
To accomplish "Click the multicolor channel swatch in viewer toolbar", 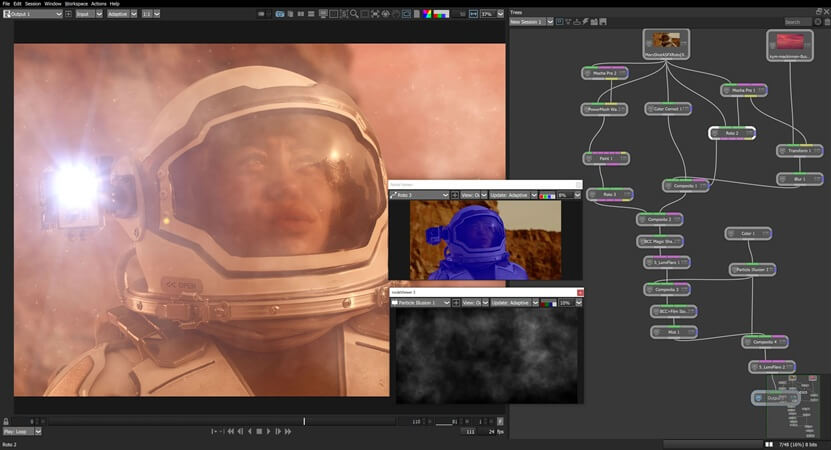I will tap(441, 14).
